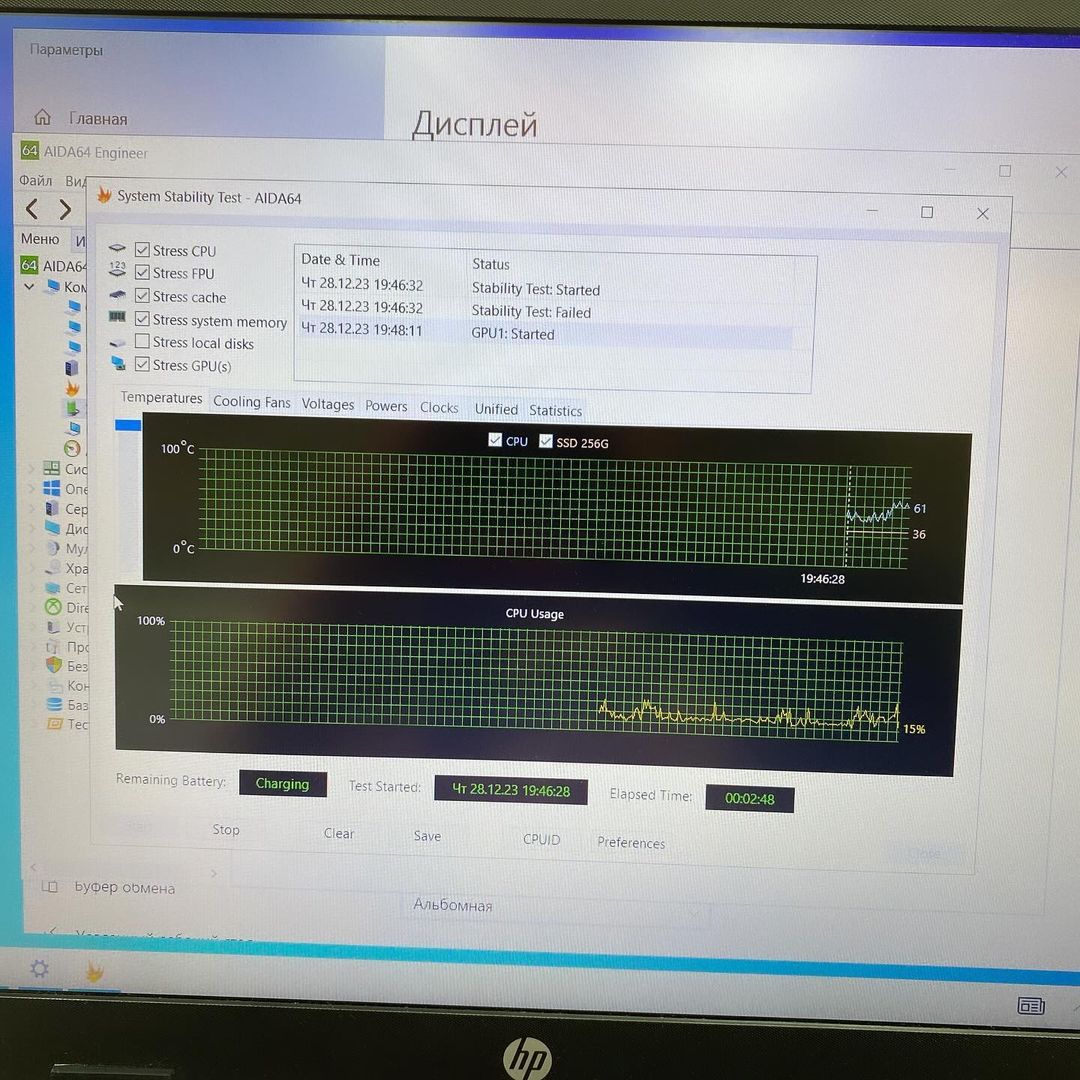
Task: Select the Тес benchmark tree item
Action: [68, 724]
